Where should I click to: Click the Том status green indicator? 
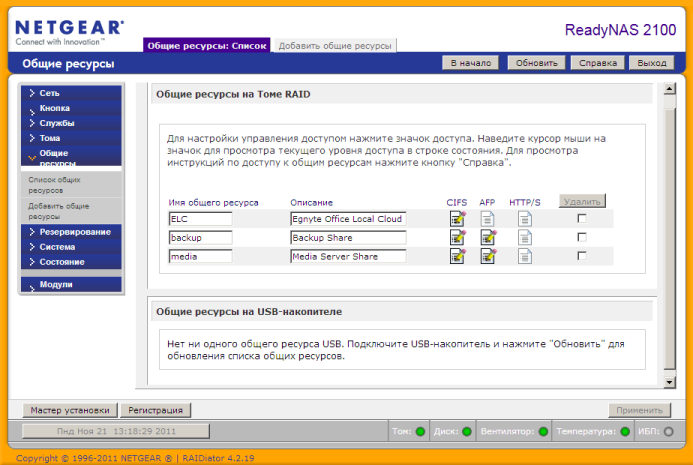(x=420, y=431)
